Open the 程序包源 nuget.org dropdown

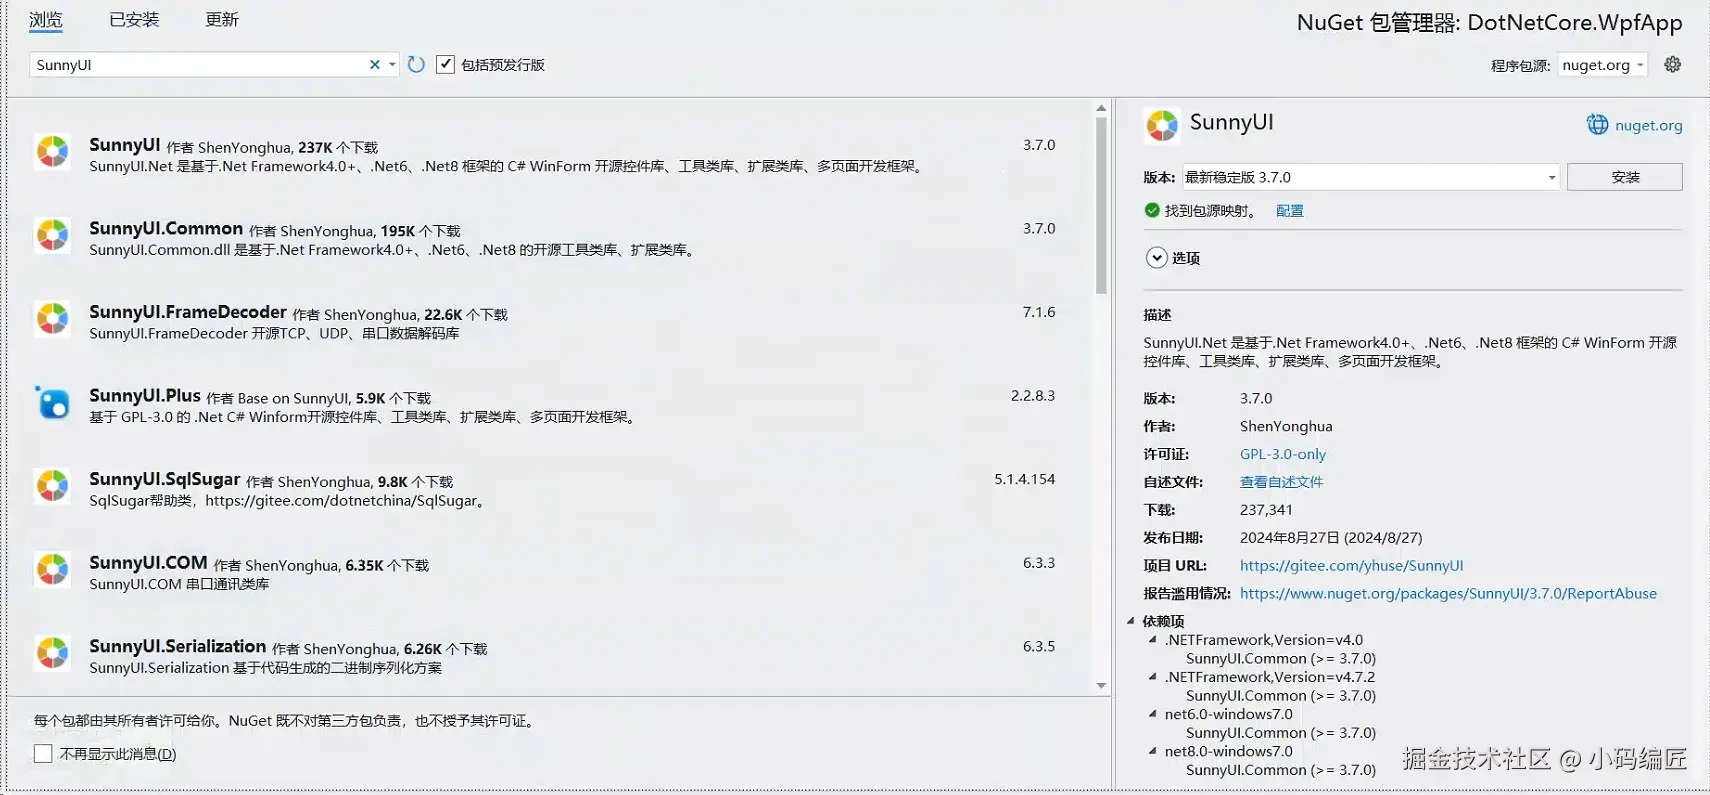tap(1602, 65)
